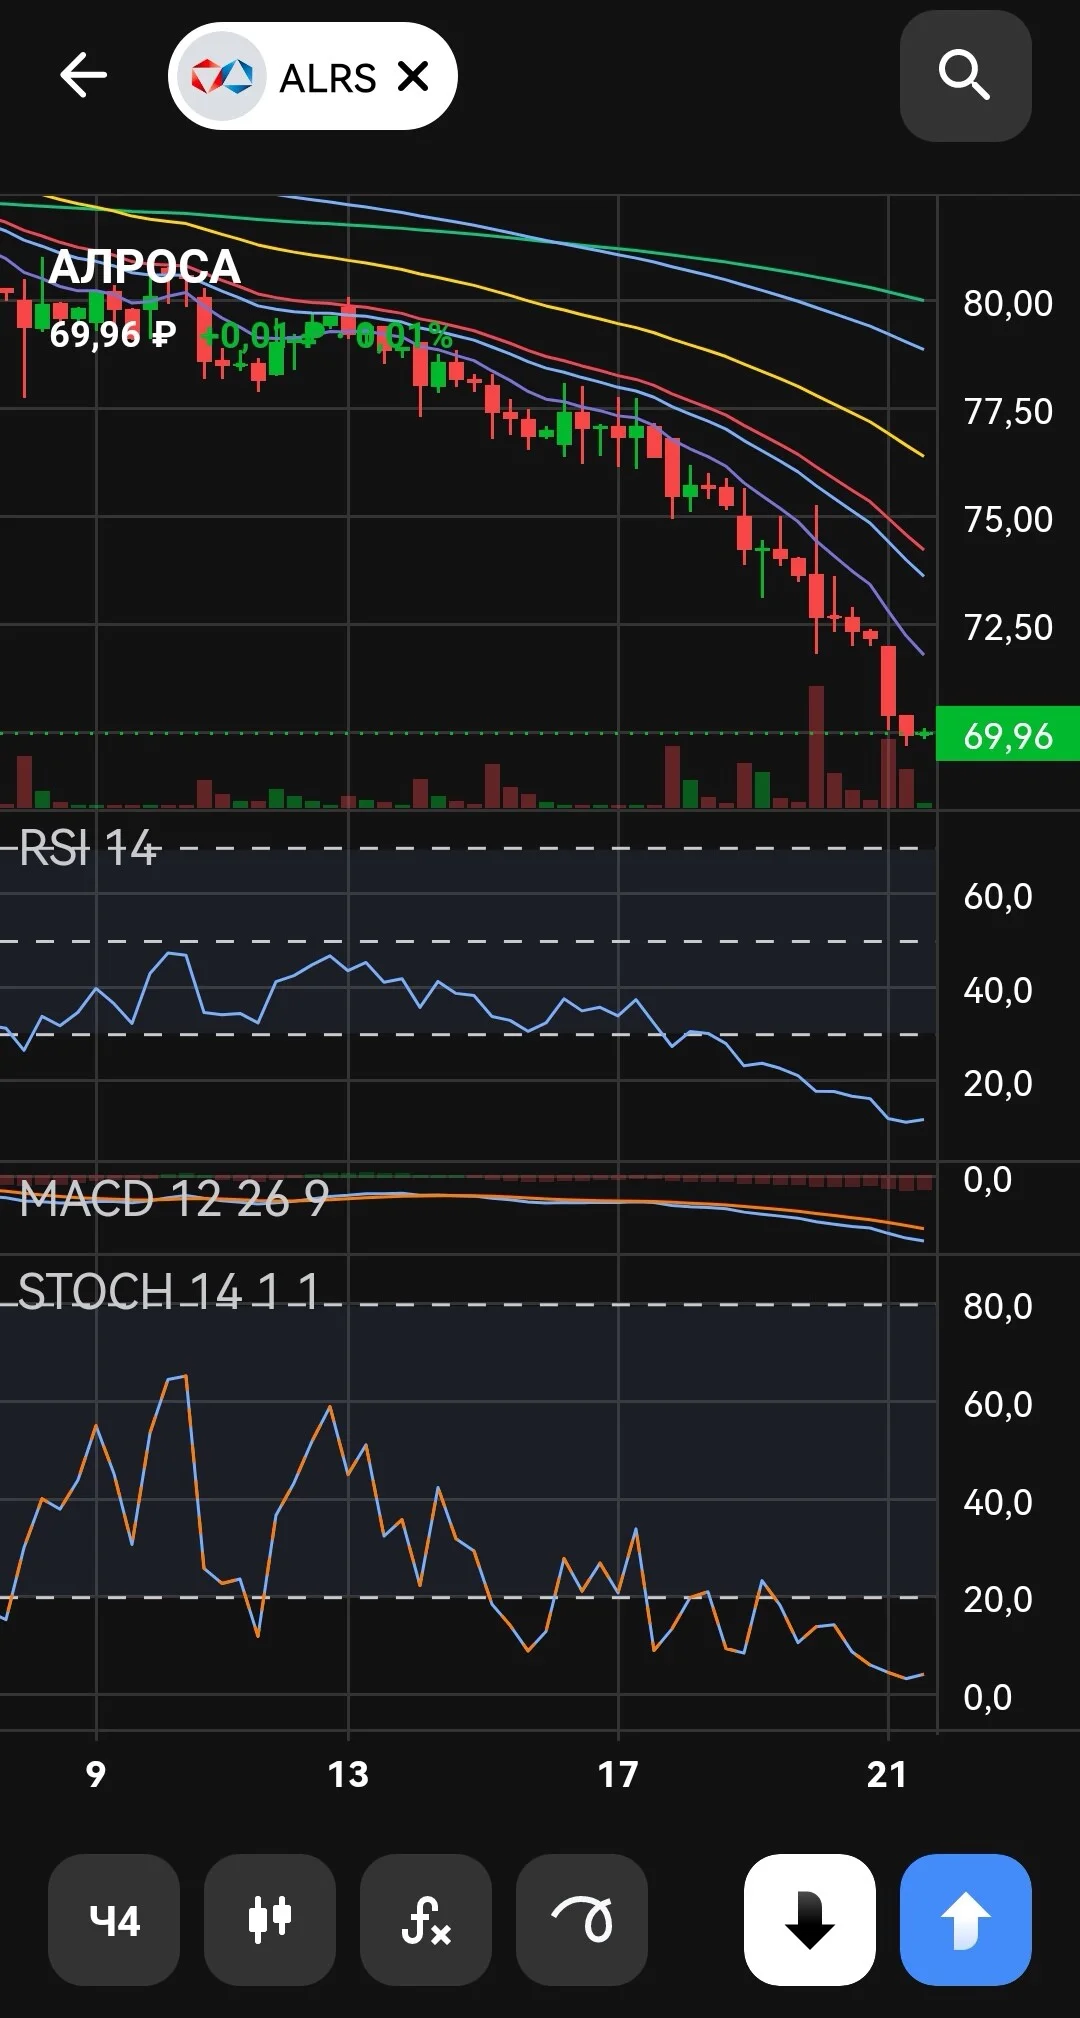This screenshot has height=2018, width=1080.
Task: Tap the white down-arrow sell button
Action: tap(810, 1920)
